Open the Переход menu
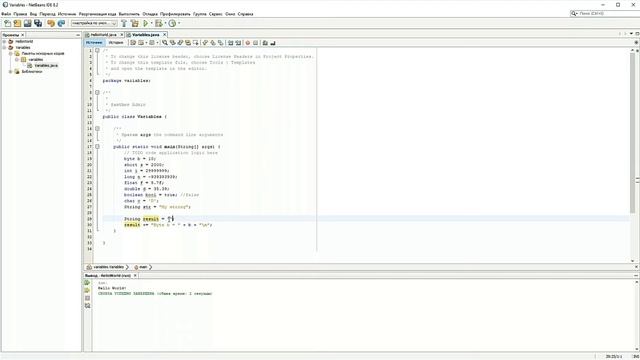This screenshot has height=360, width=640. click(47, 14)
